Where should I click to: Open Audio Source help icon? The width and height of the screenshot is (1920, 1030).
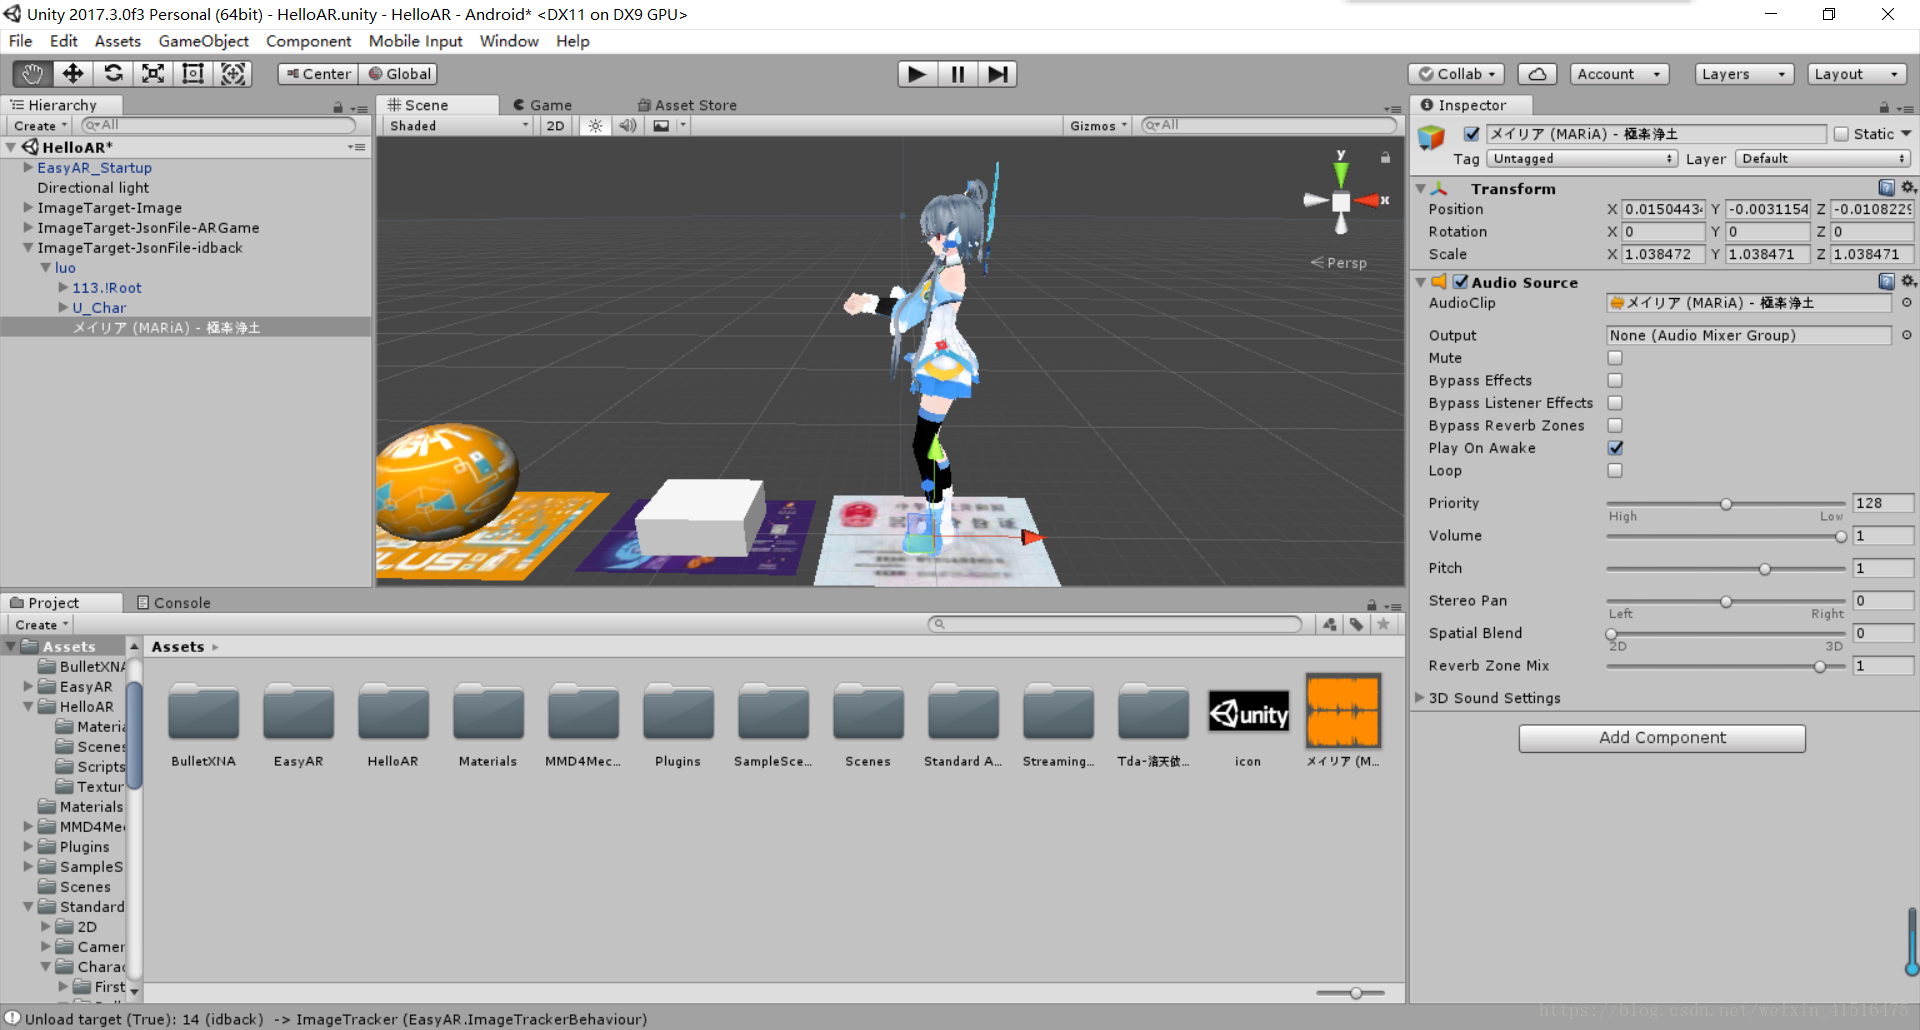(1886, 282)
